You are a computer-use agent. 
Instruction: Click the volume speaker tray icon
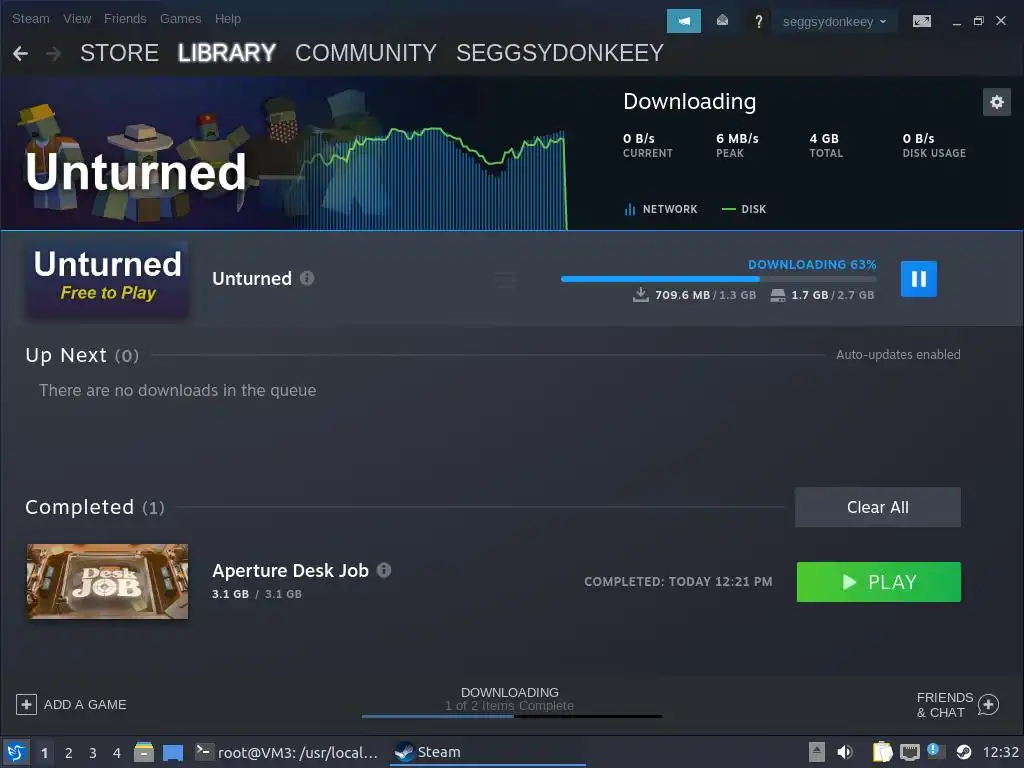pyautogui.click(x=845, y=752)
